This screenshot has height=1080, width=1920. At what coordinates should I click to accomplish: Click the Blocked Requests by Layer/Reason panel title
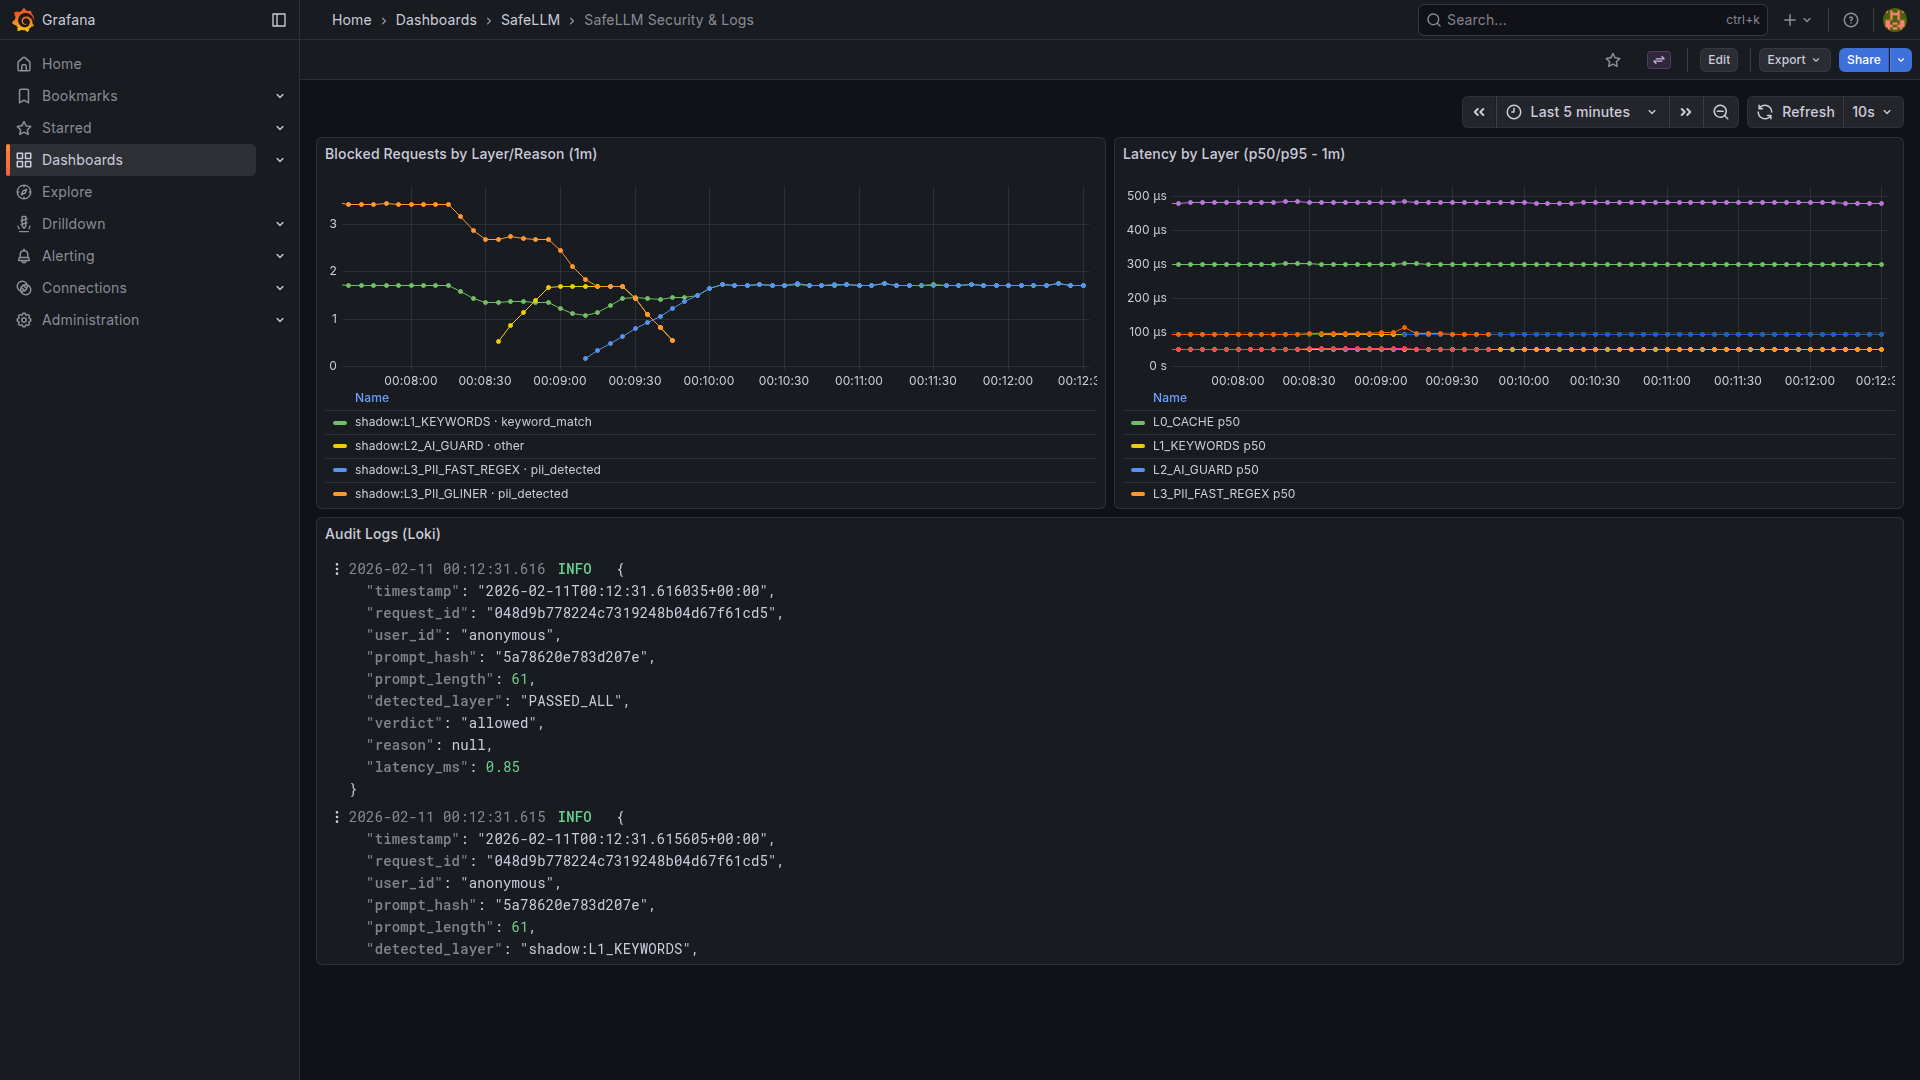[x=461, y=154]
